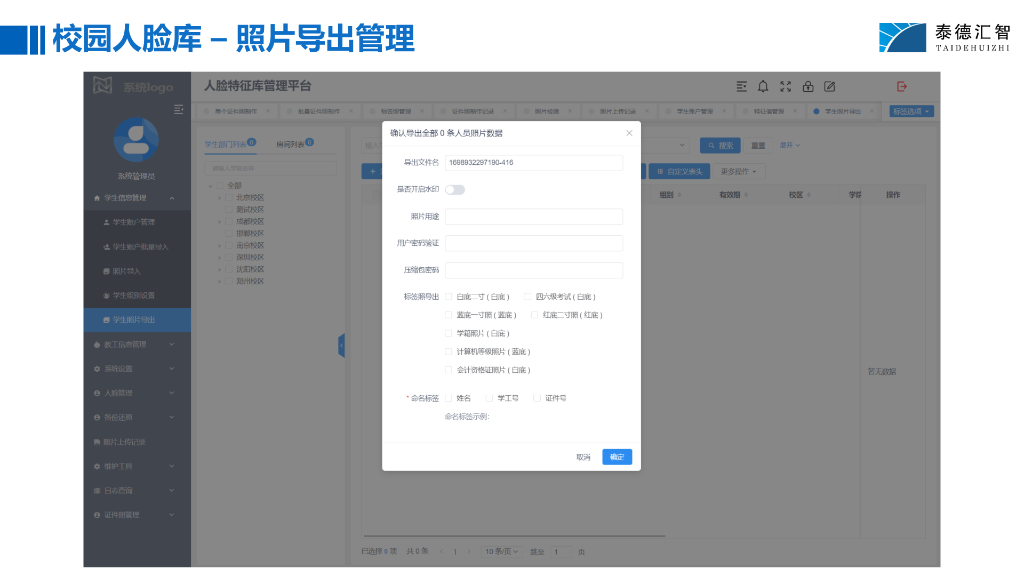Screen dimensions: 1024x576
Task: Click the 压缩包密码 input field
Action: pyautogui.click(x=534, y=270)
